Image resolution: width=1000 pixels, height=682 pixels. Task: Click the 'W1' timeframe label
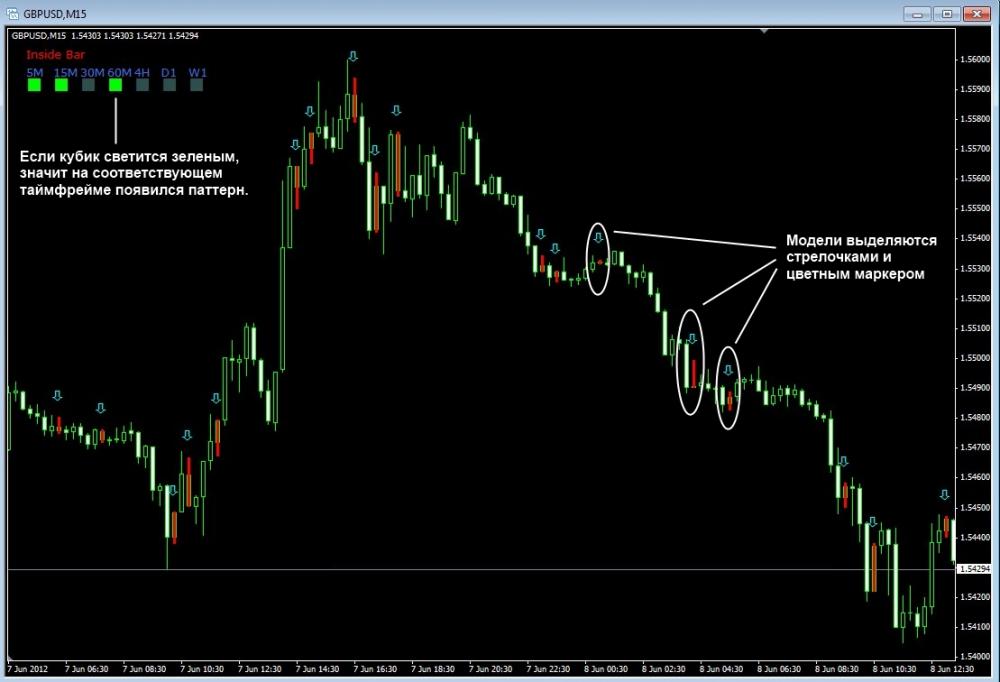(x=198, y=73)
